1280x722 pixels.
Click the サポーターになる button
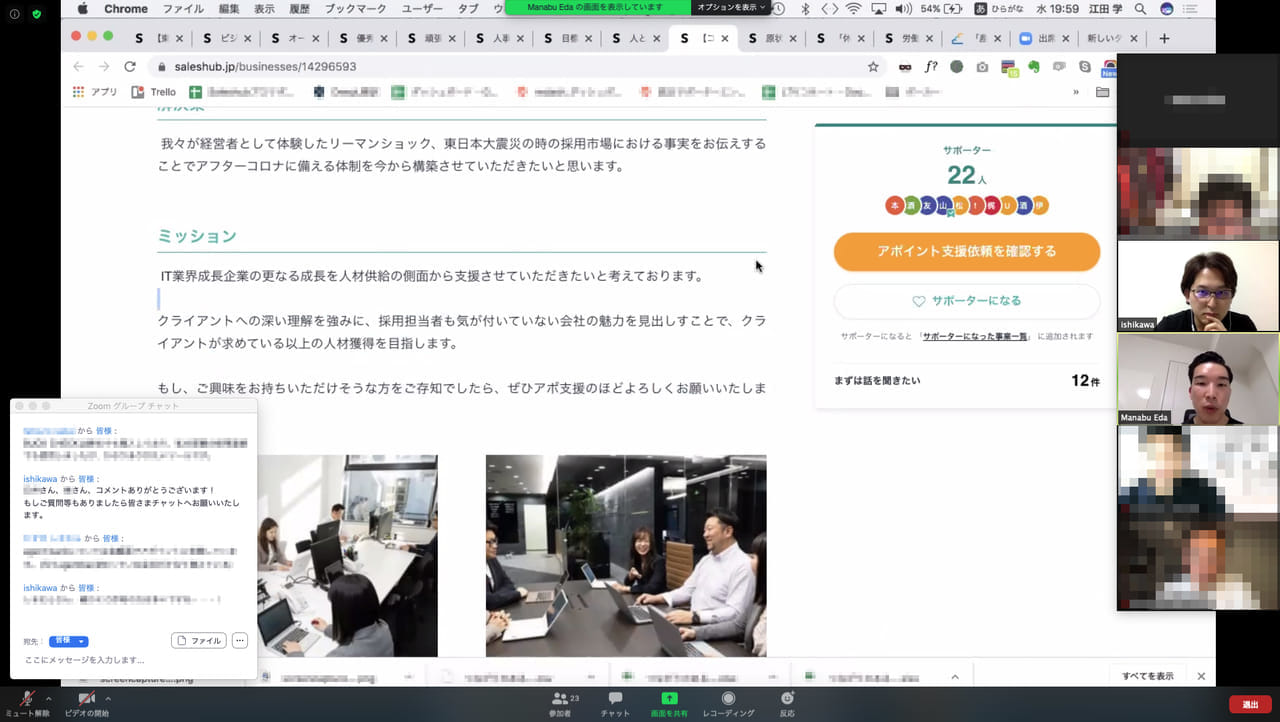[x=966, y=299]
